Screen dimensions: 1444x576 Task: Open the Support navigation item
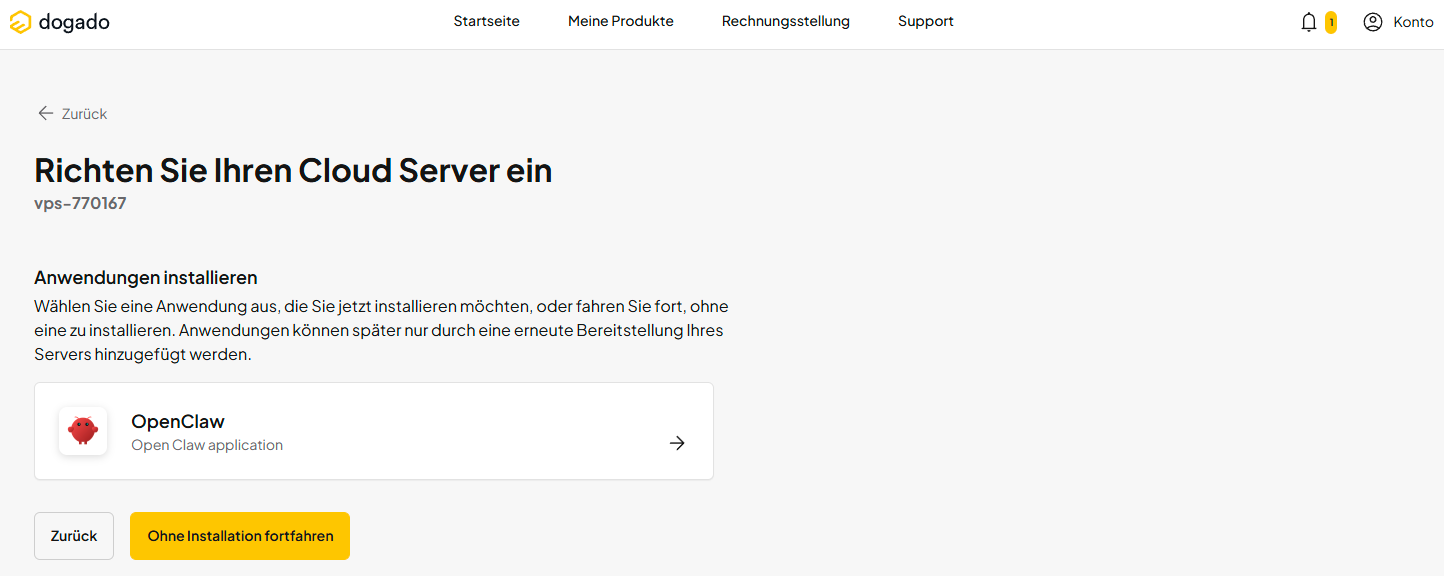point(926,21)
